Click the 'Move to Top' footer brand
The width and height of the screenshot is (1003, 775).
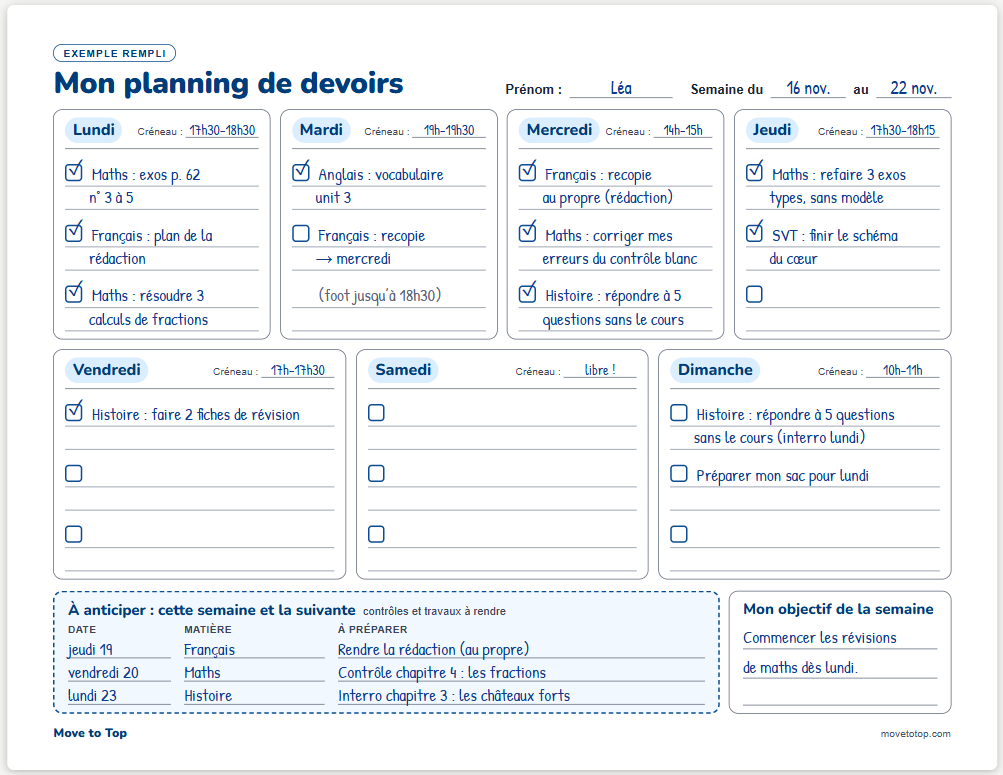[x=90, y=733]
